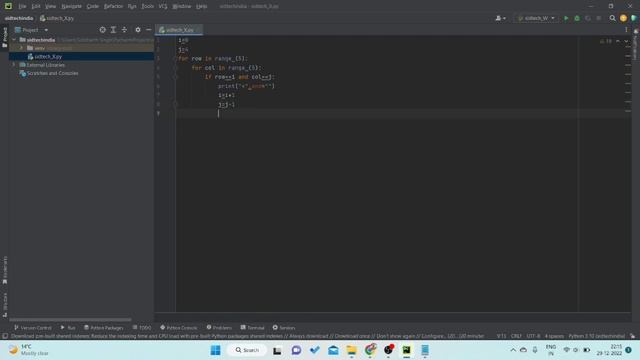Open the user account icon menu
This screenshot has width=640, height=360.
(x=500, y=18)
